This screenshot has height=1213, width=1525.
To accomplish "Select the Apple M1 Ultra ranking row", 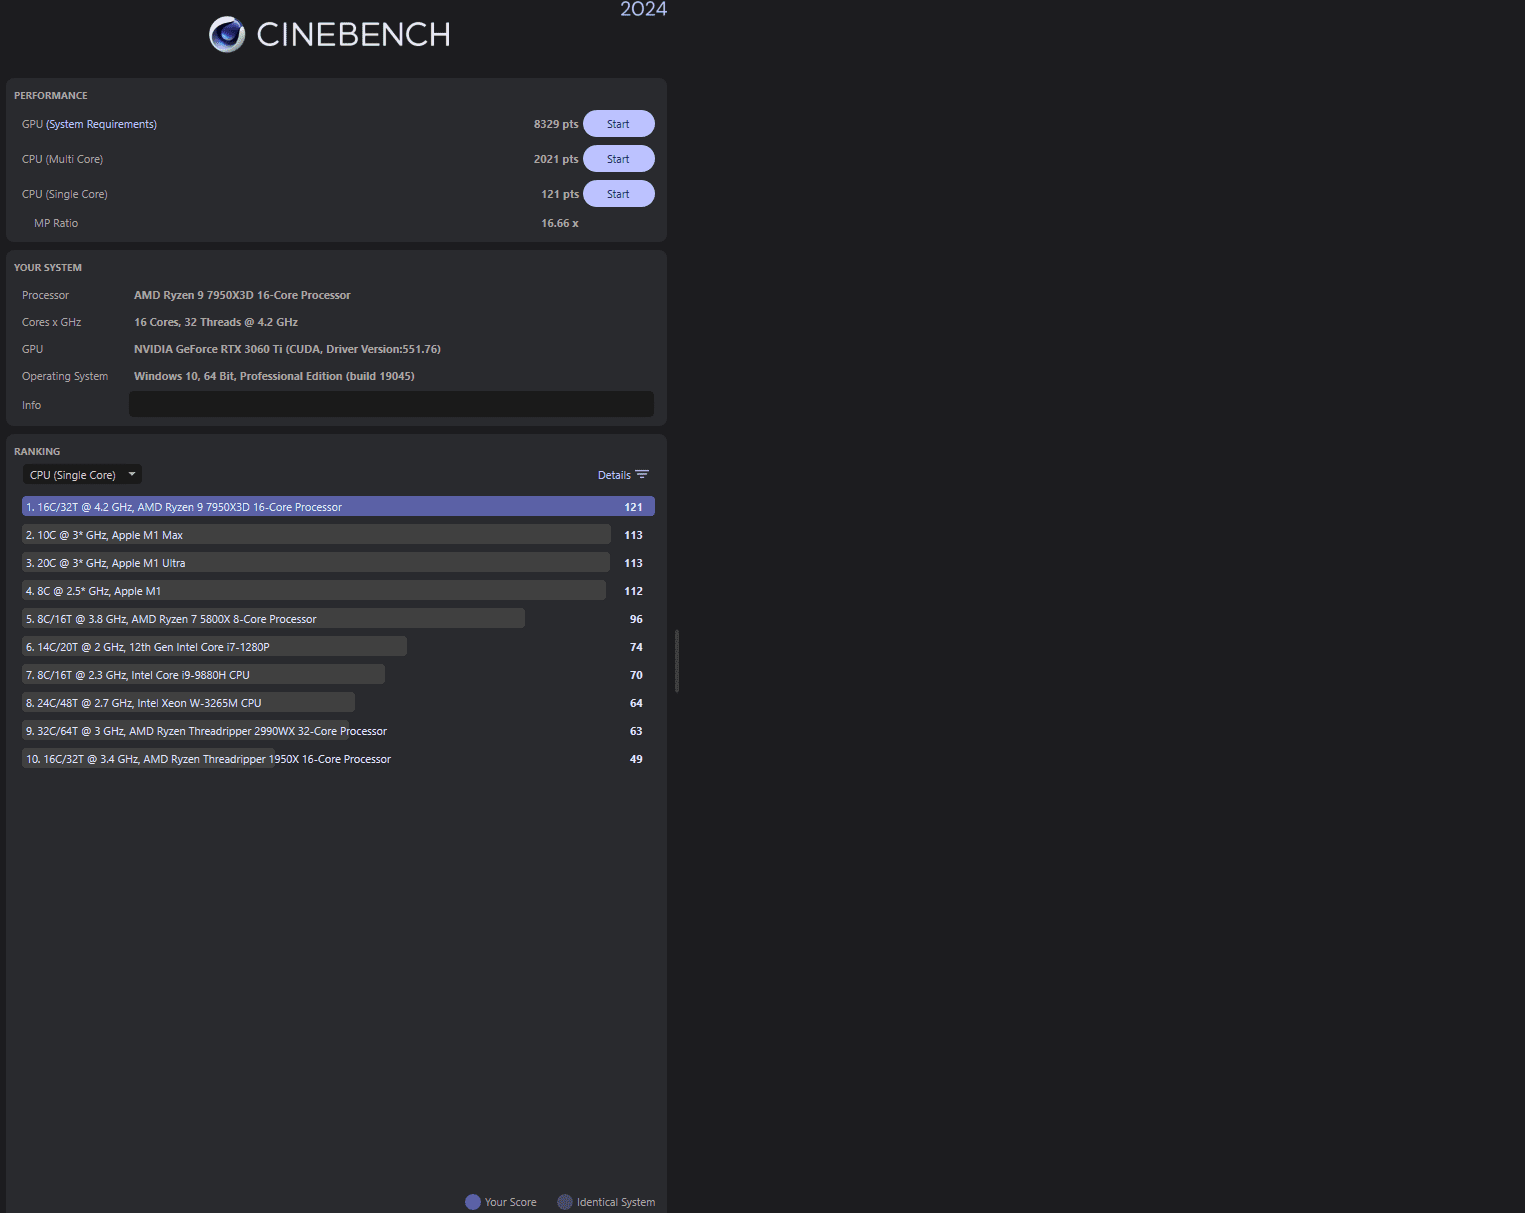I will tap(338, 563).
